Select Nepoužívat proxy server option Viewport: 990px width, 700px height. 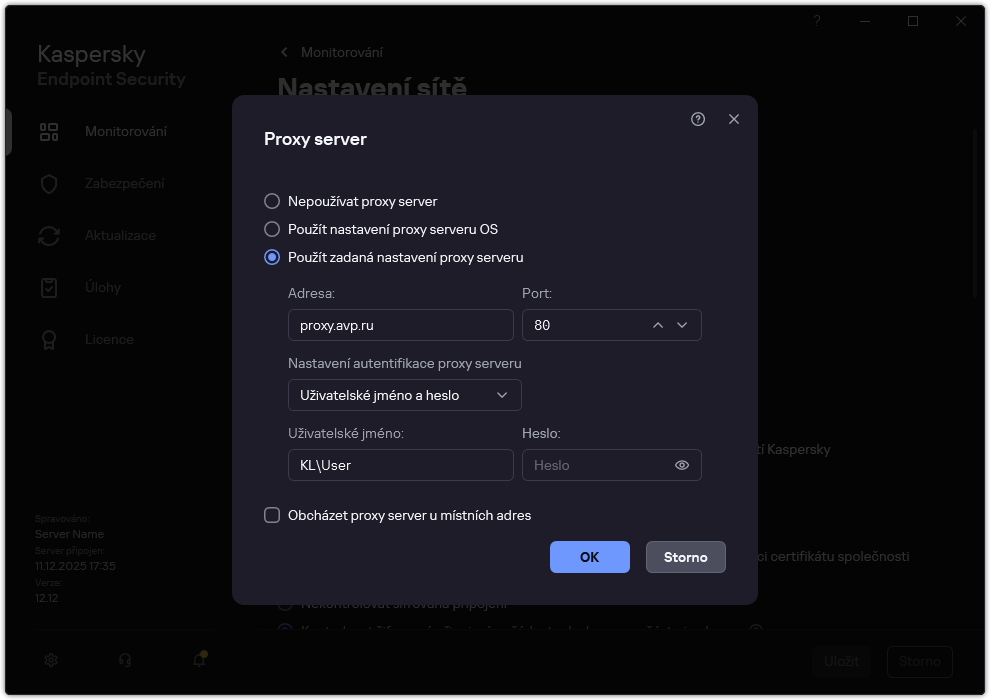coord(271,200)
